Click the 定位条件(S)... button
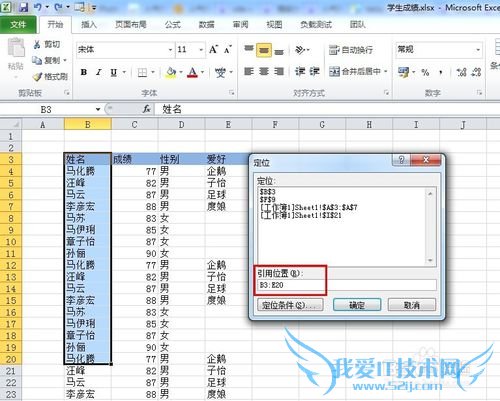Viewport: 500px width, 401px height. (x=290, y=305)
